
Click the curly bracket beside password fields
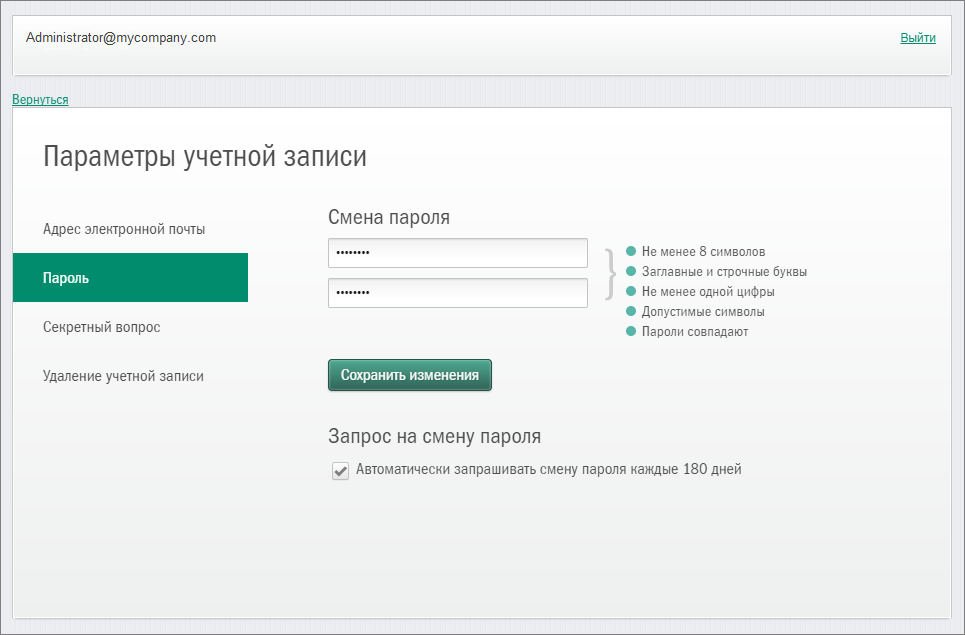(x=609, y=273)
